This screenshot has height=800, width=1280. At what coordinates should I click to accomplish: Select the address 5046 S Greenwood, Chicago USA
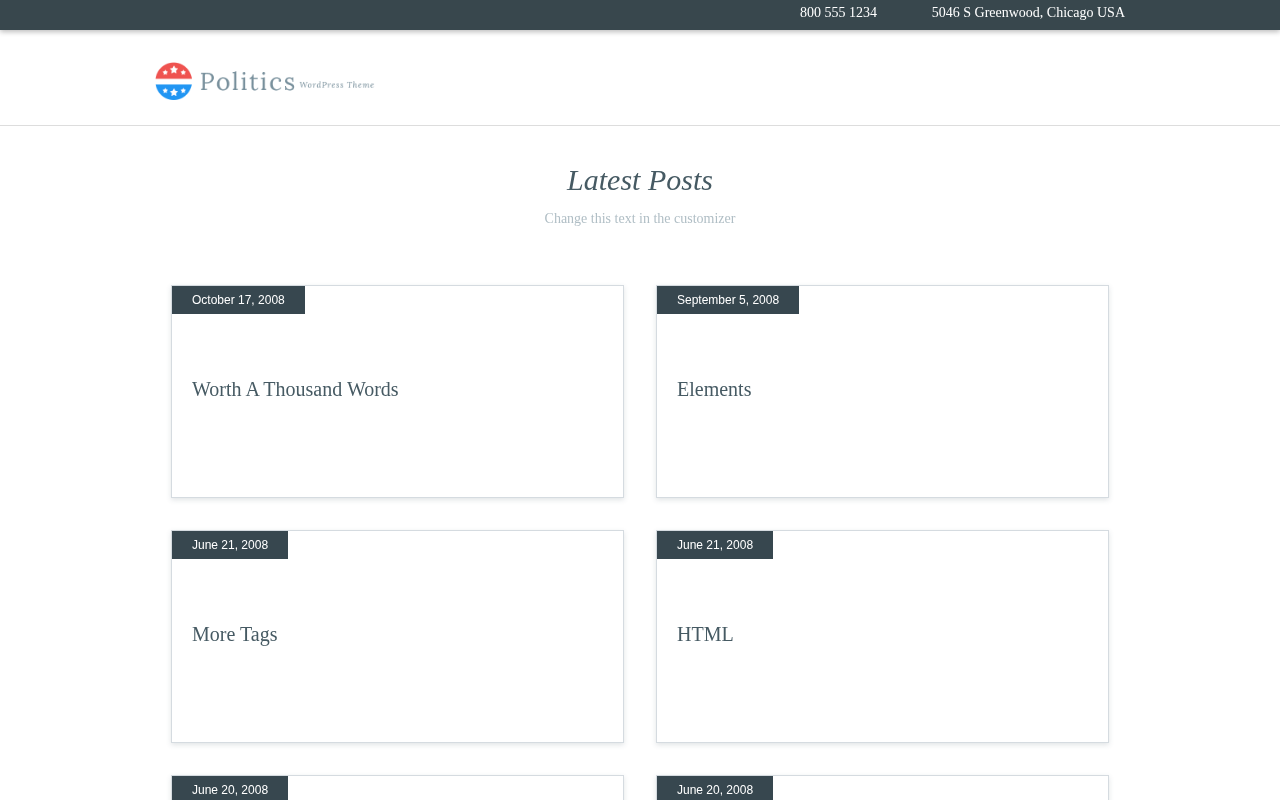pyautogui.click(x=1028, y=13)
